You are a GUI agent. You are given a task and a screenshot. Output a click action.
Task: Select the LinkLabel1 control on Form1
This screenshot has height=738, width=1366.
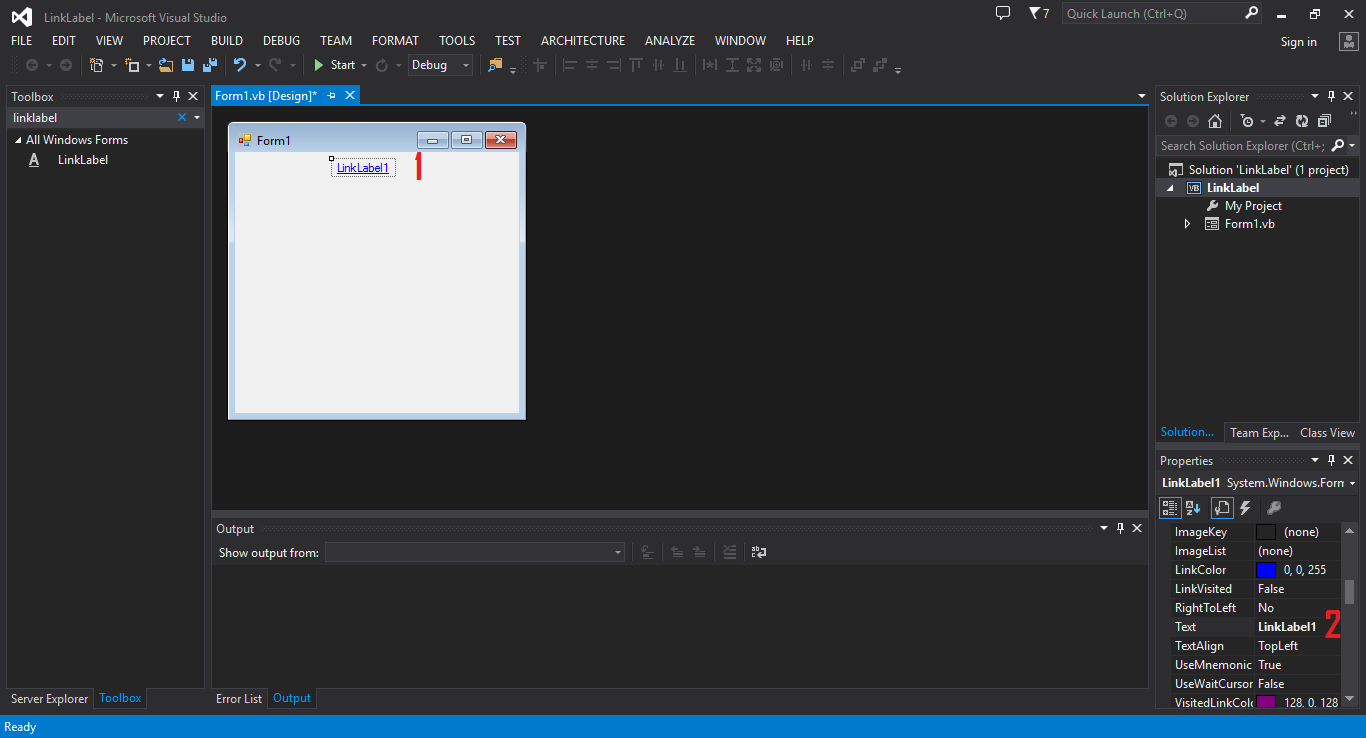[x=362, y=167]
